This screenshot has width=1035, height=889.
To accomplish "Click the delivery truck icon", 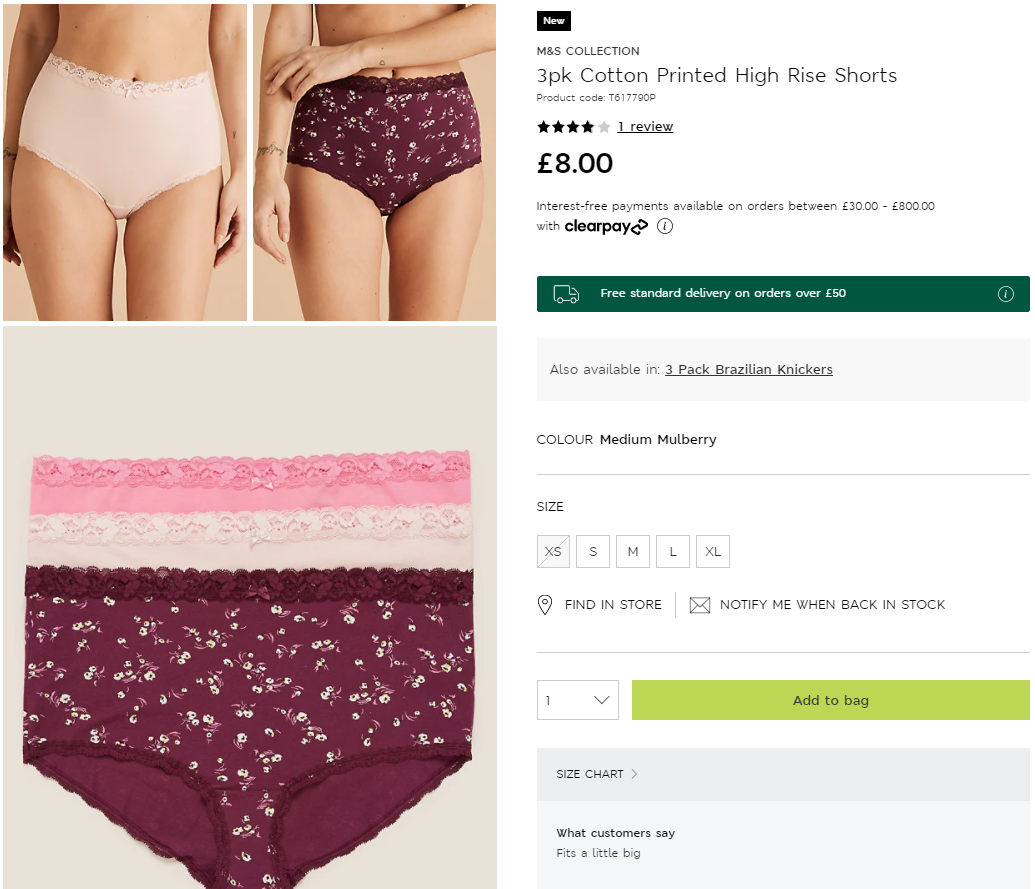I will (567, 294).
